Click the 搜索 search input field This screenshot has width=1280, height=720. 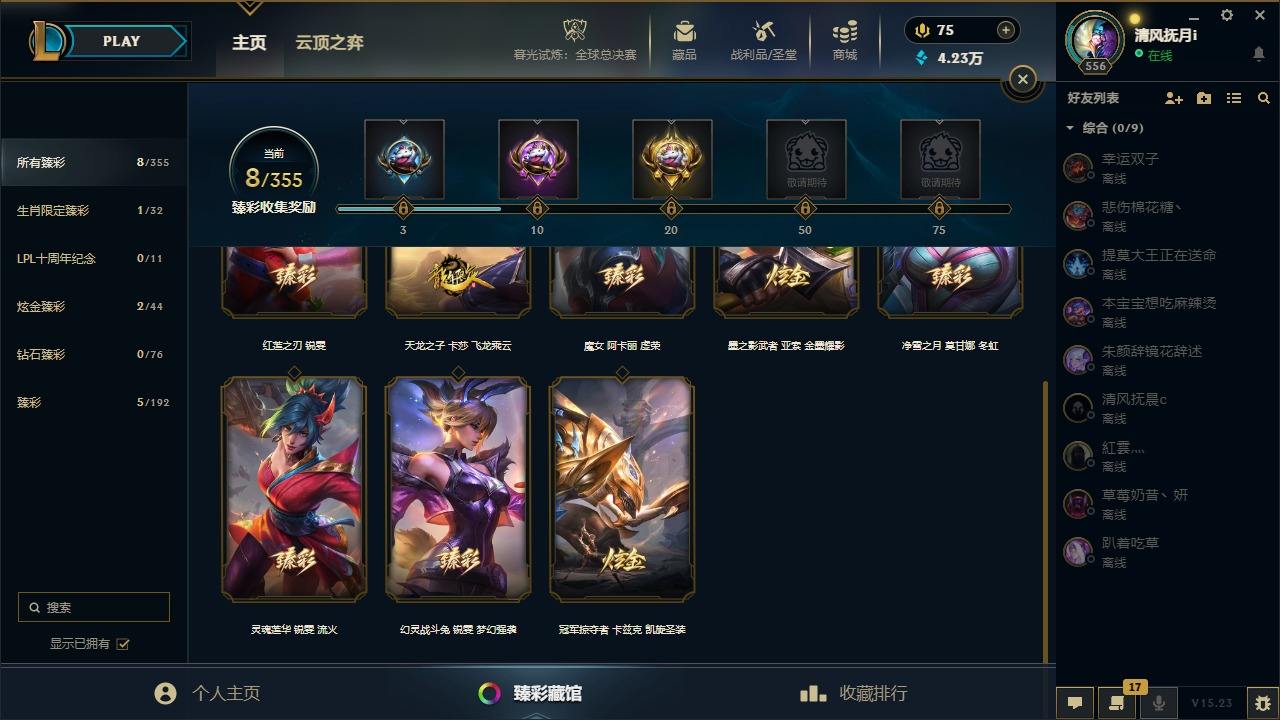pyautogui.click(x=94, y=607)
